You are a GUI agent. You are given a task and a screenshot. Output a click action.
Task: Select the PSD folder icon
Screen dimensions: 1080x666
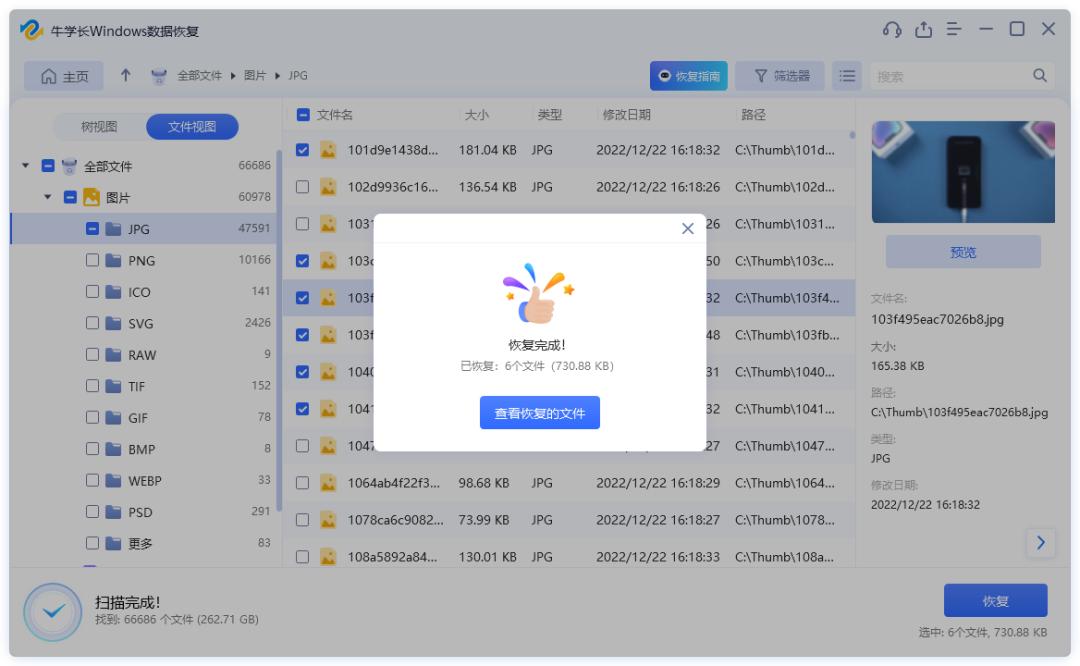click(x=114, y=512)
